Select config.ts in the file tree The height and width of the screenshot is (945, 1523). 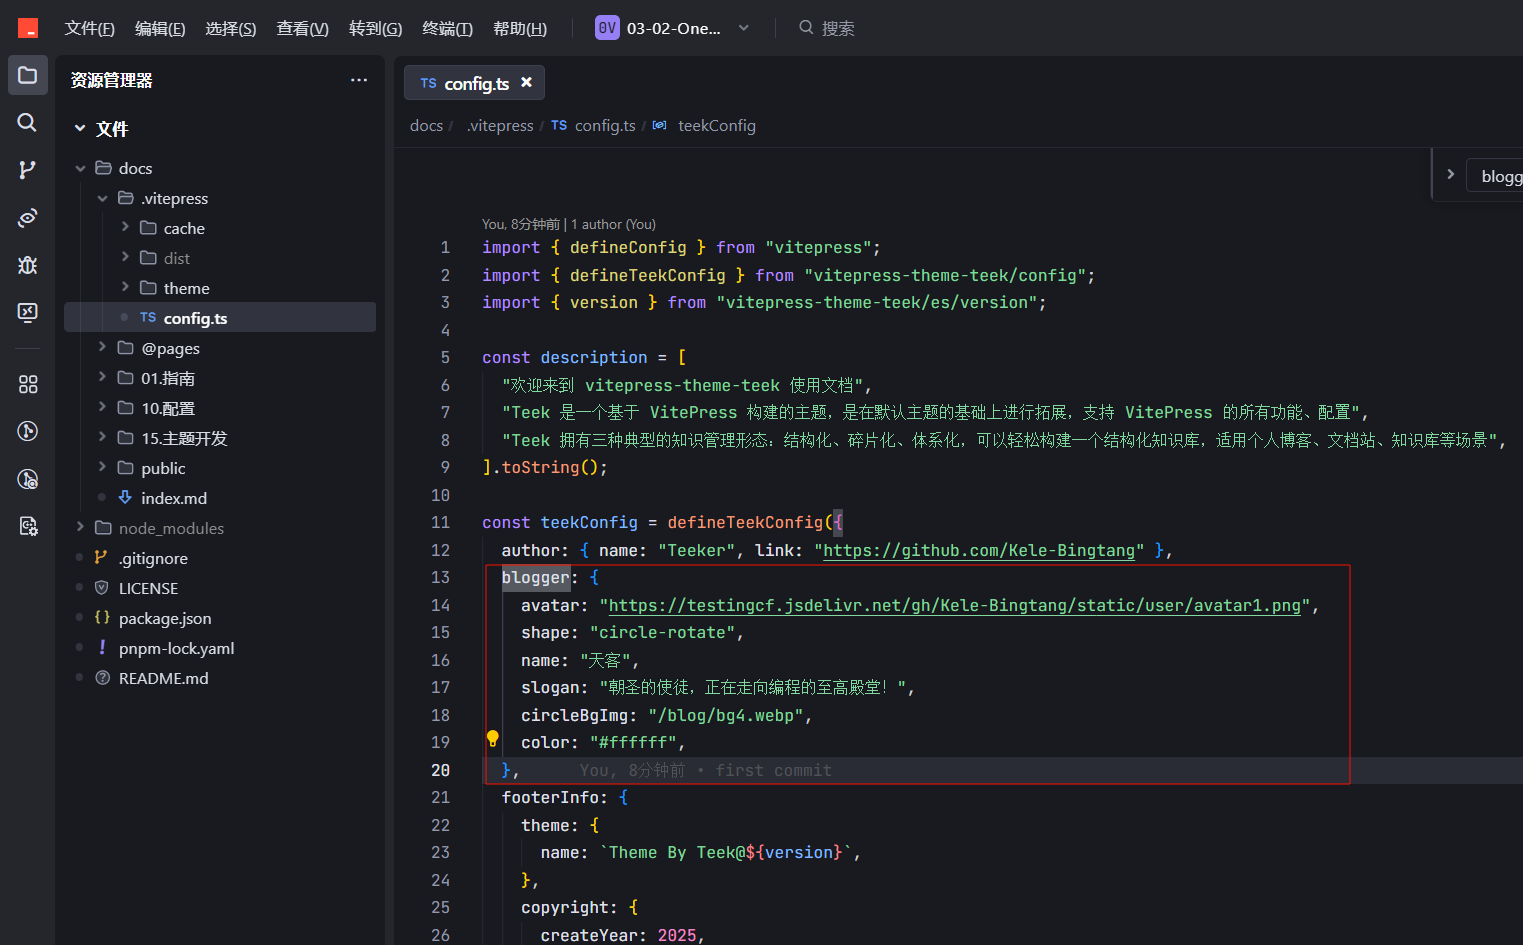(220, 317)
